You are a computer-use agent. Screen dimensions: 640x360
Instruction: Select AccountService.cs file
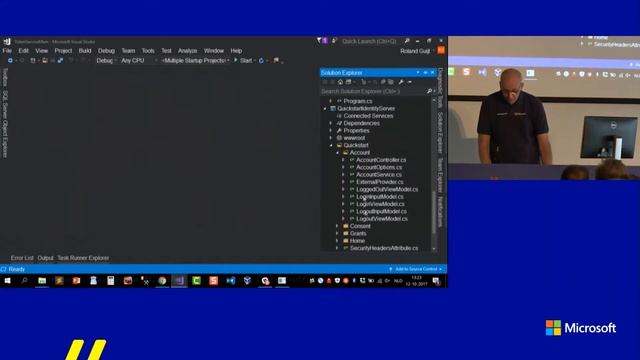[379, 175]
